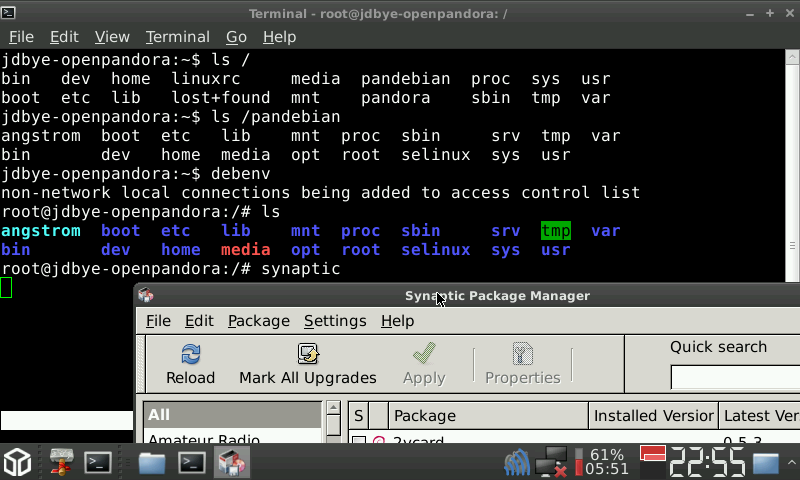Open Synaptic's Package menu
The image size is (800, 480).
point(258,321)
